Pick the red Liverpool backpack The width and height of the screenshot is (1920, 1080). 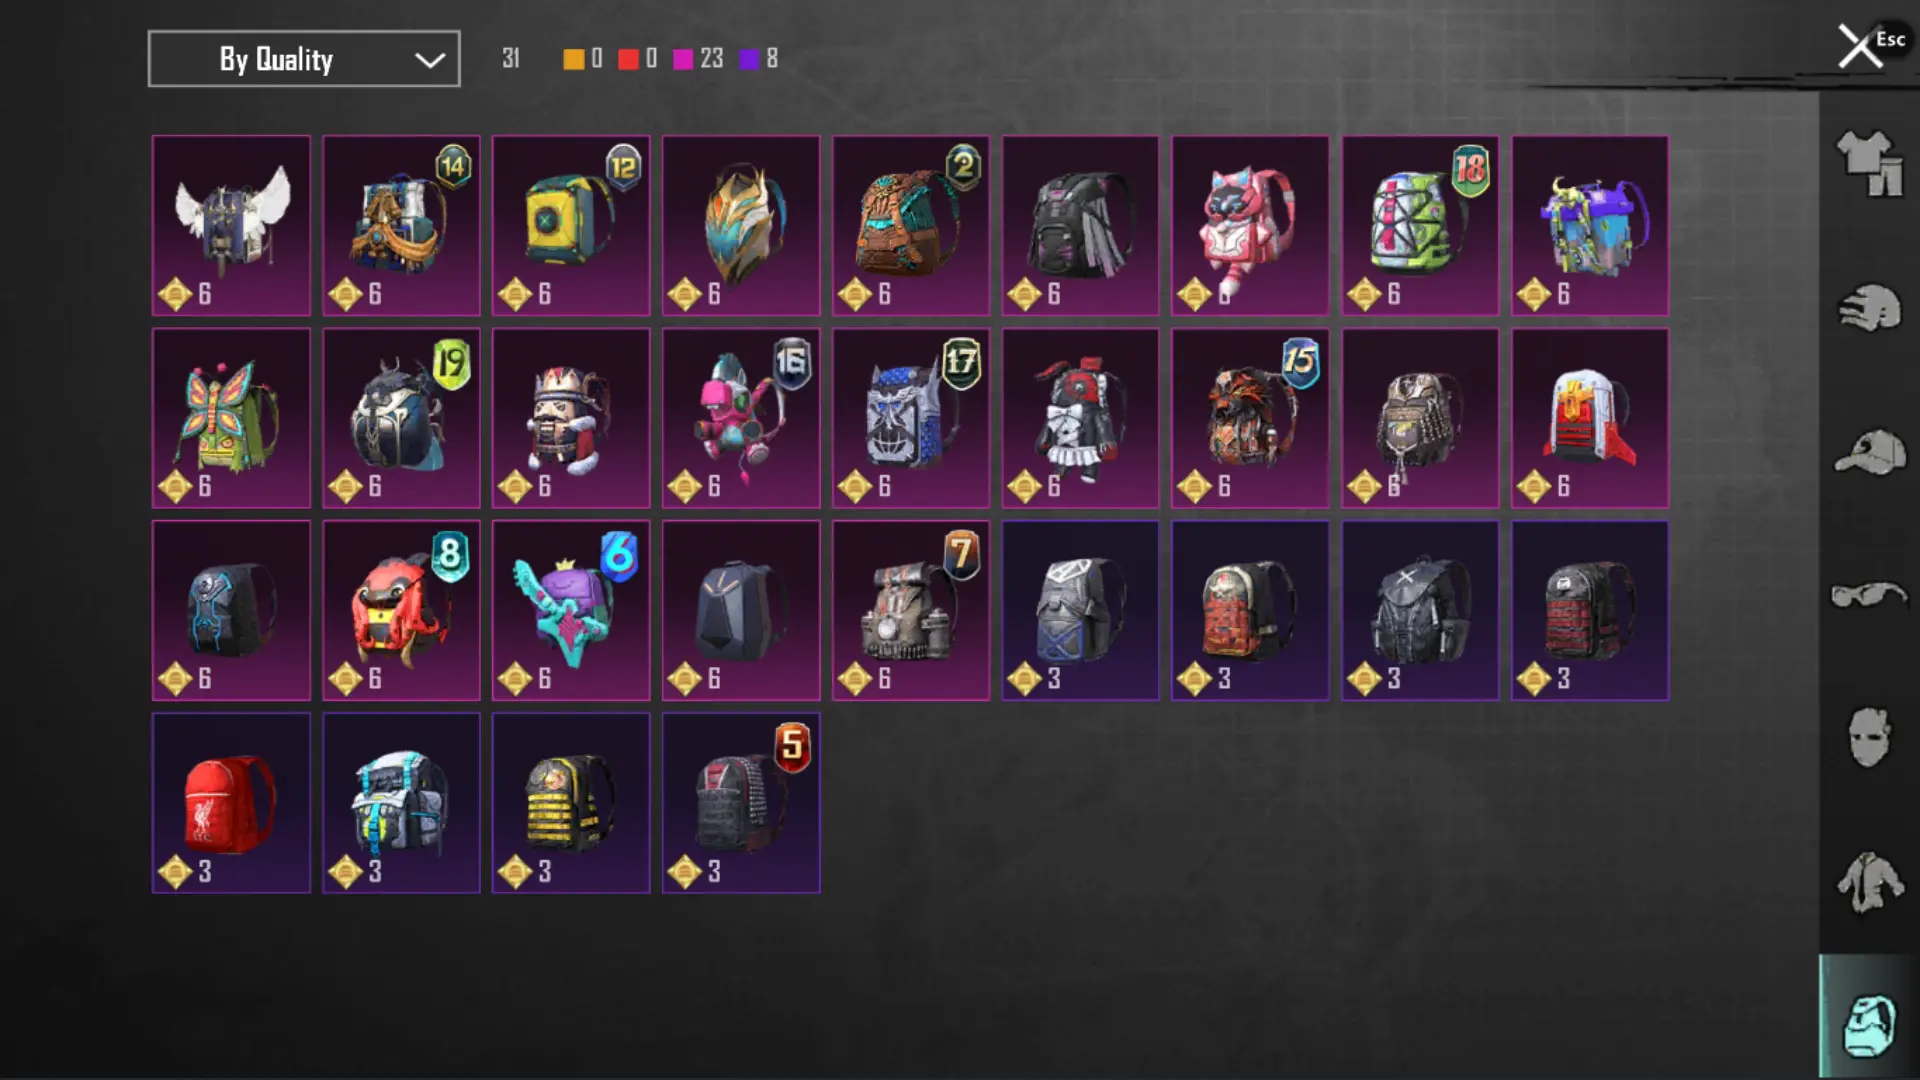click(231, 803)
